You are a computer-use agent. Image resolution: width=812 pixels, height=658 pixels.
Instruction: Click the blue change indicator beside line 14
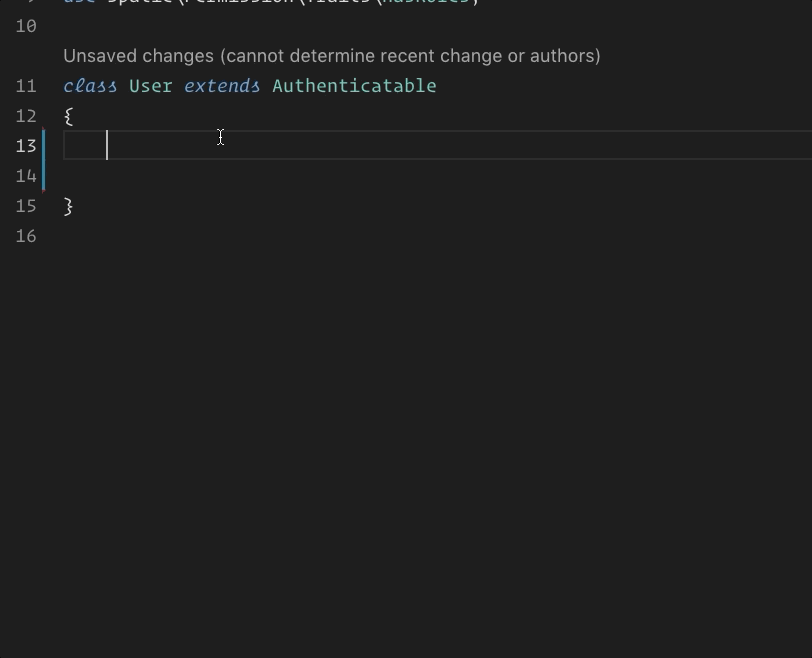[44, 175]
